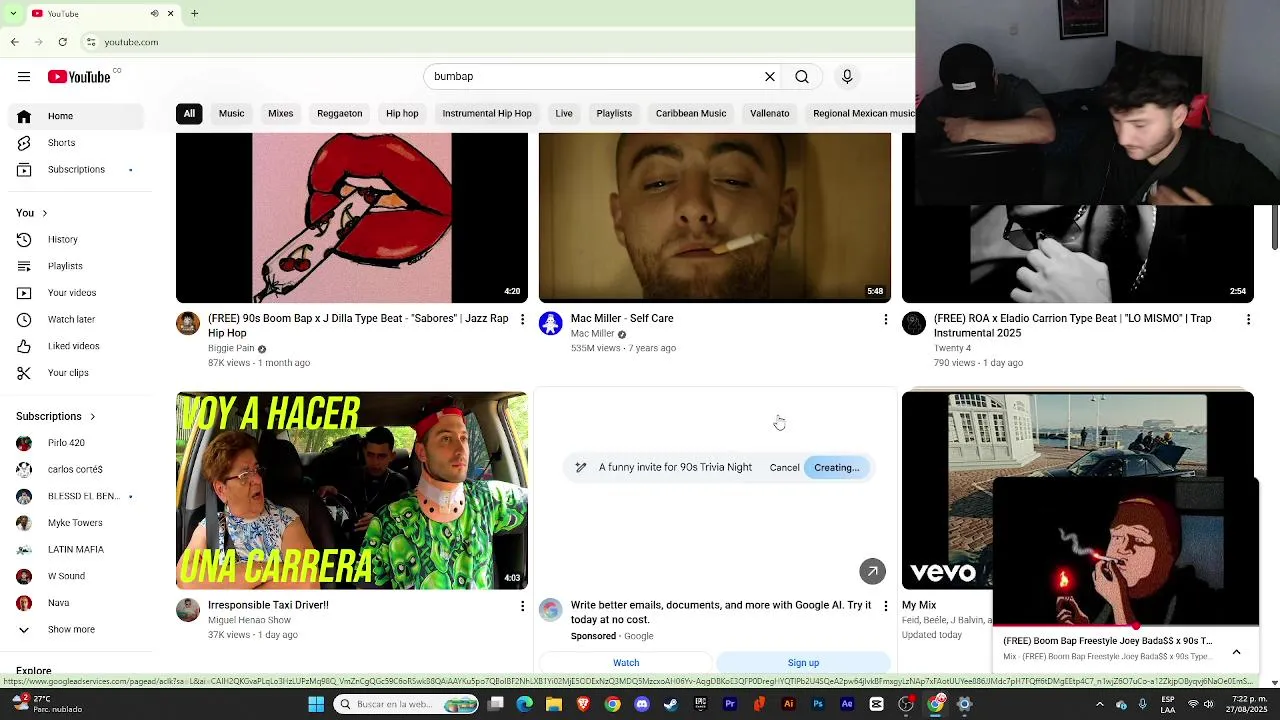This screenshot has width=1280, height=720.
Task: Go to Home in the sidebar
Action: click(x=76, y=116)
